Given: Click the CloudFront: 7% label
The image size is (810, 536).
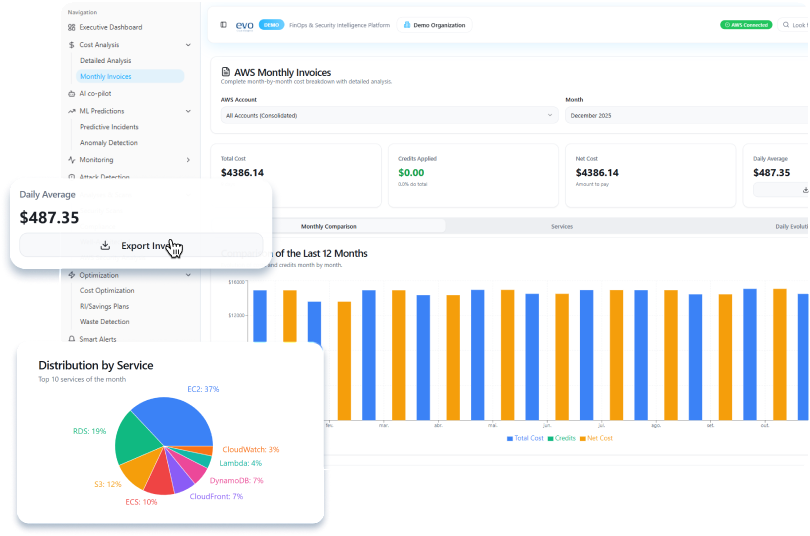Looking at the screenshot, I should [x=216, y=496].
